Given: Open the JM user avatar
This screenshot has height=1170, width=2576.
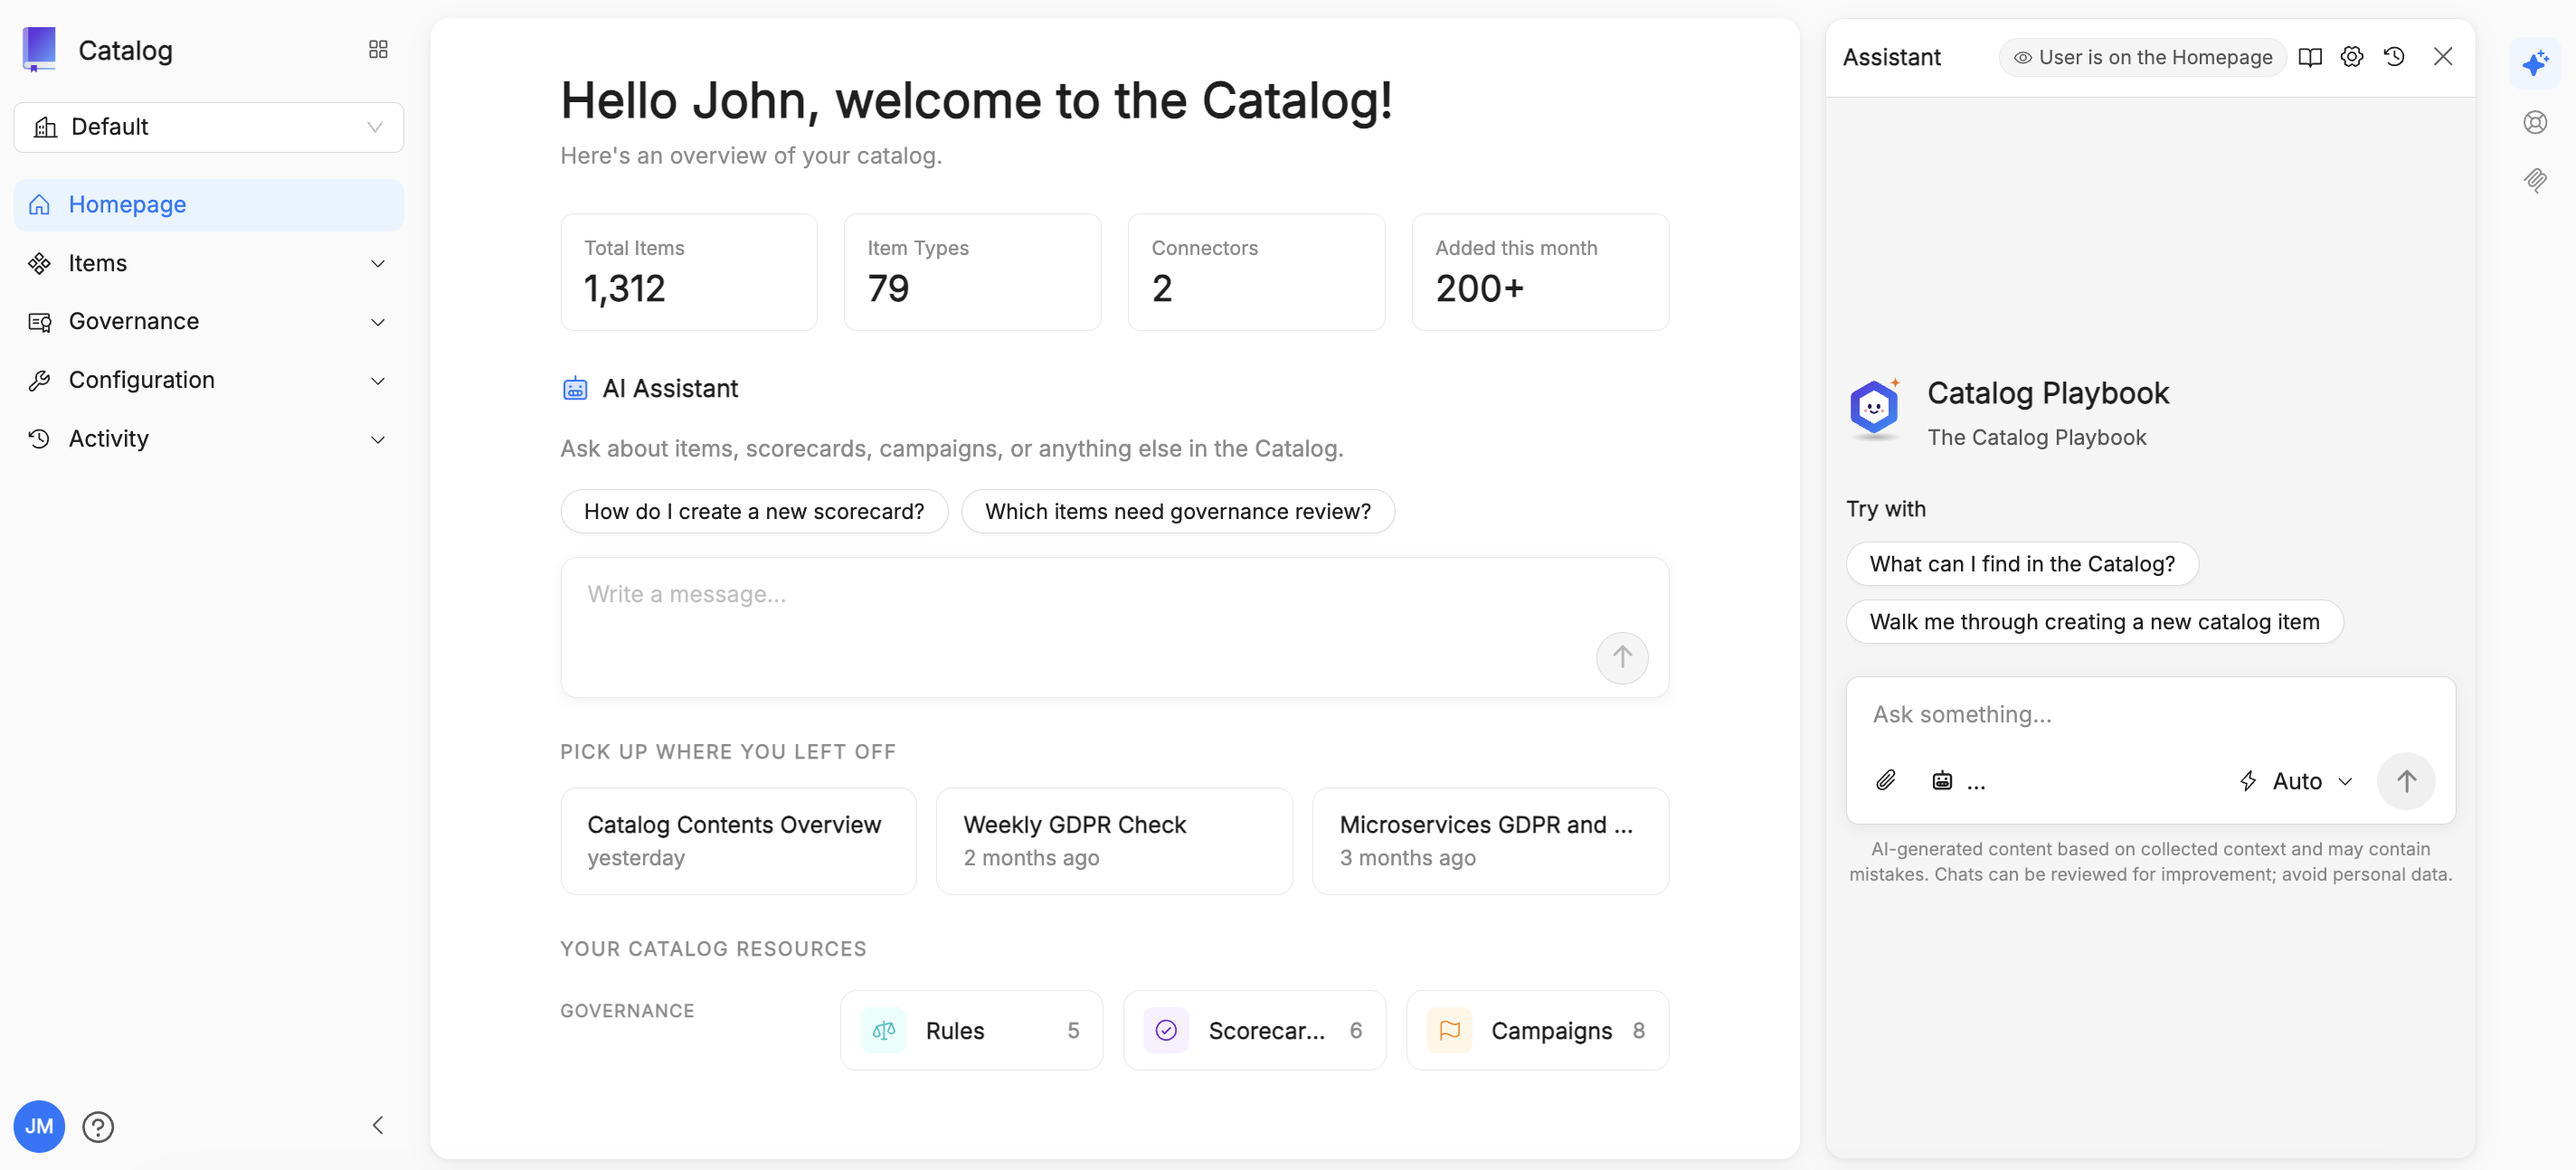Looking at the screenshot, I should [x=39, y=1127].
